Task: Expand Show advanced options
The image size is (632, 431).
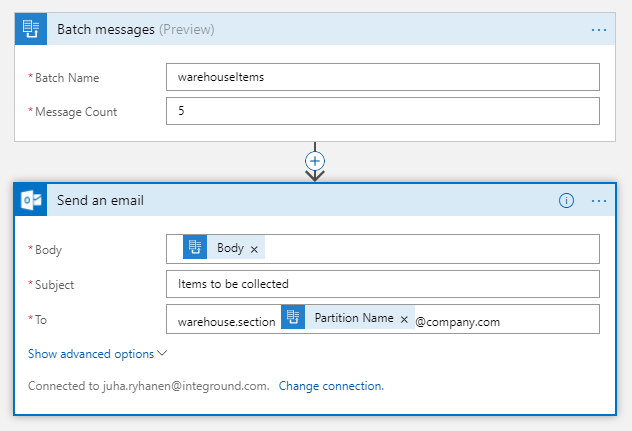Action: pyautogui.click(x=91, y=354)
